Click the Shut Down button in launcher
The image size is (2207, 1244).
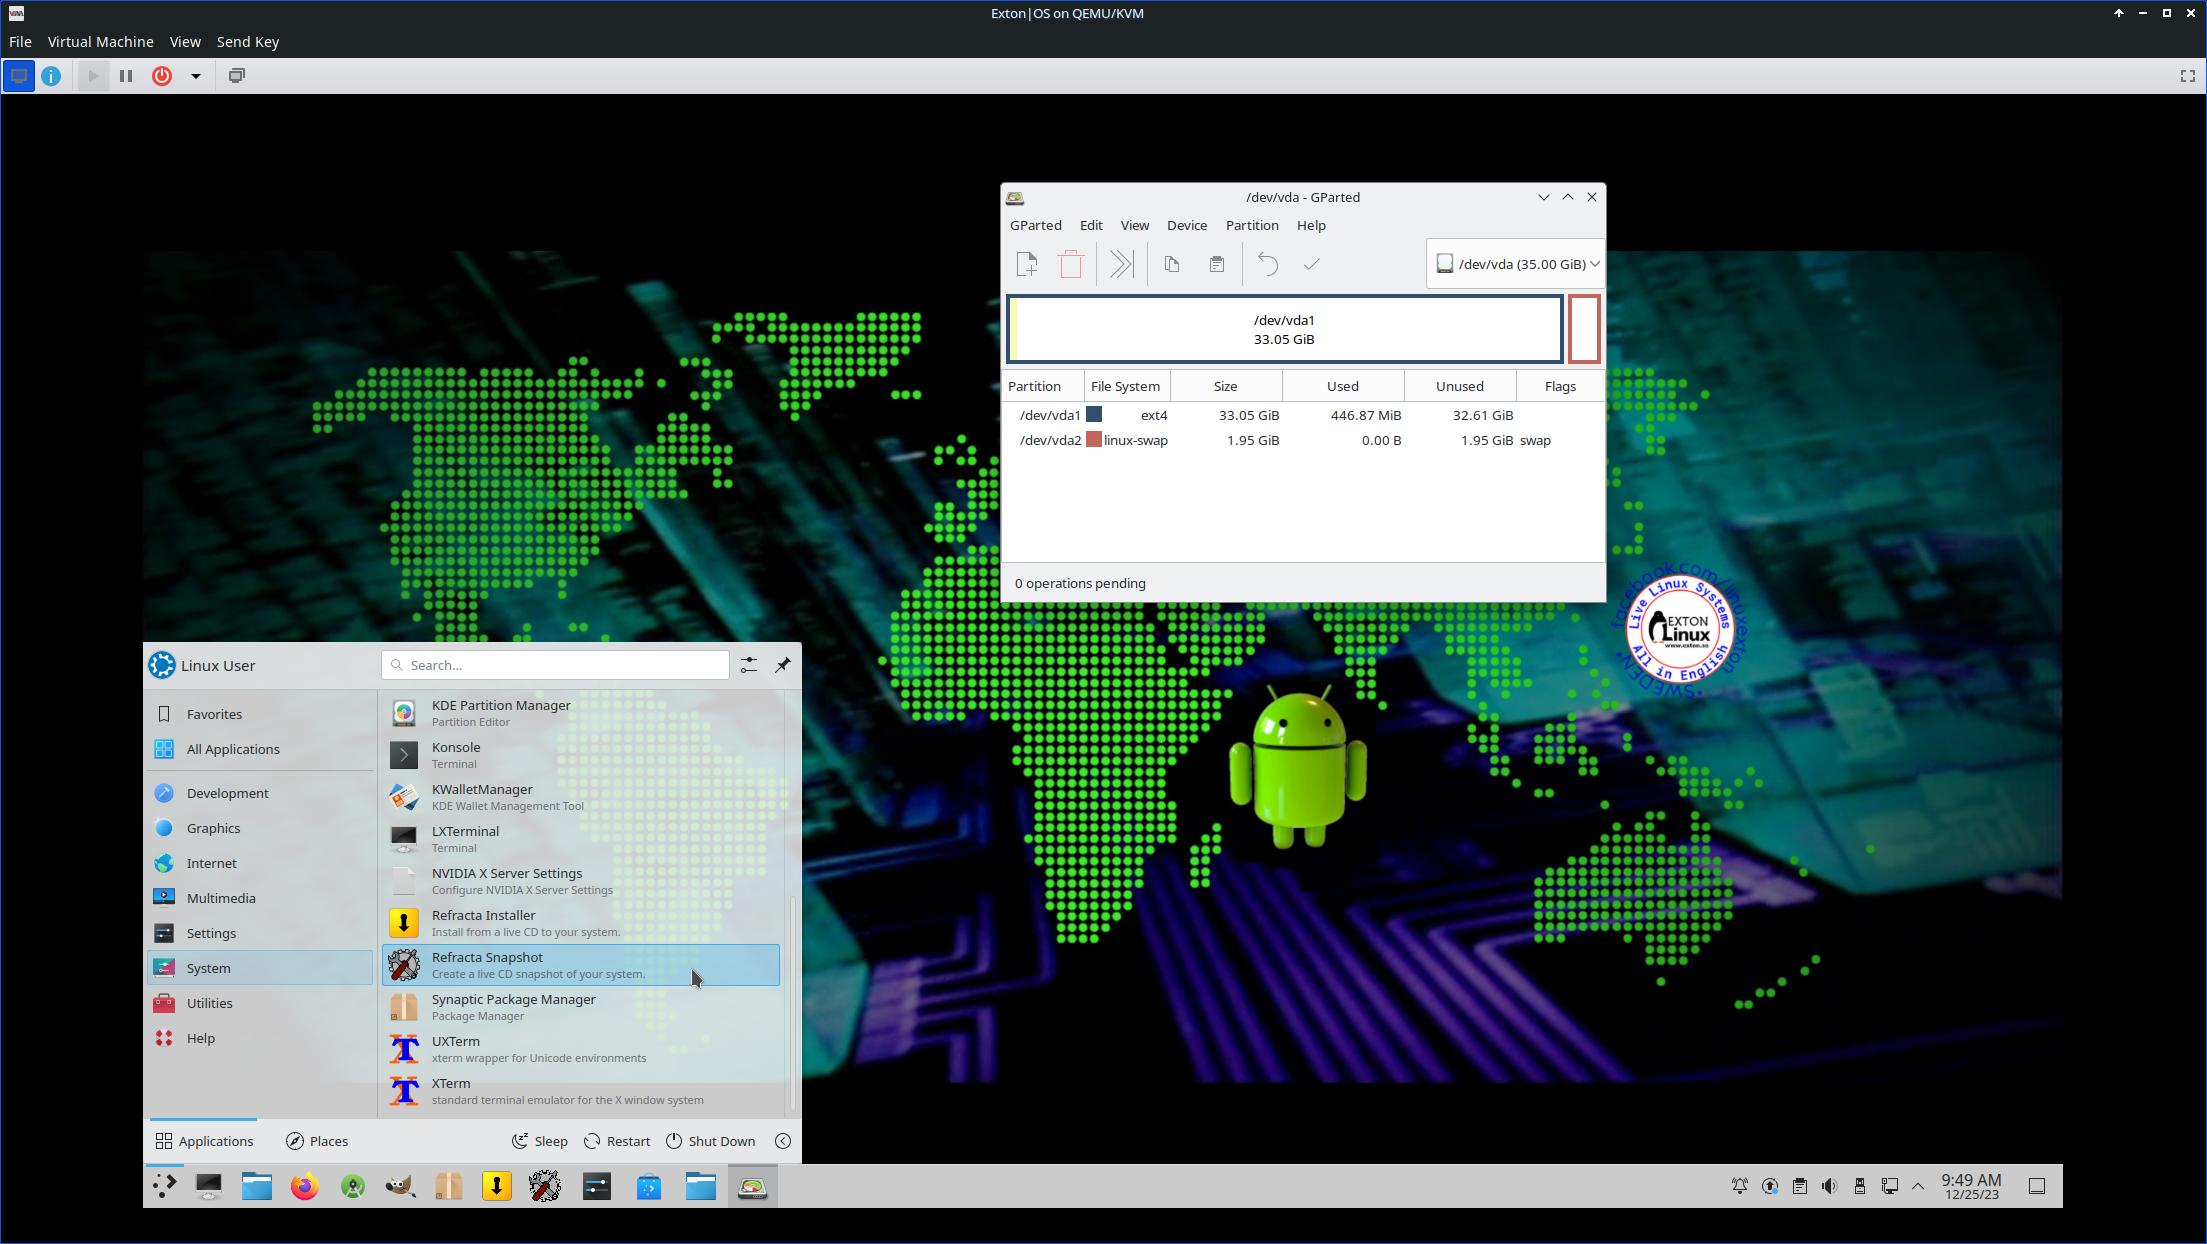pyautogui.click(x=711, y=1141)
